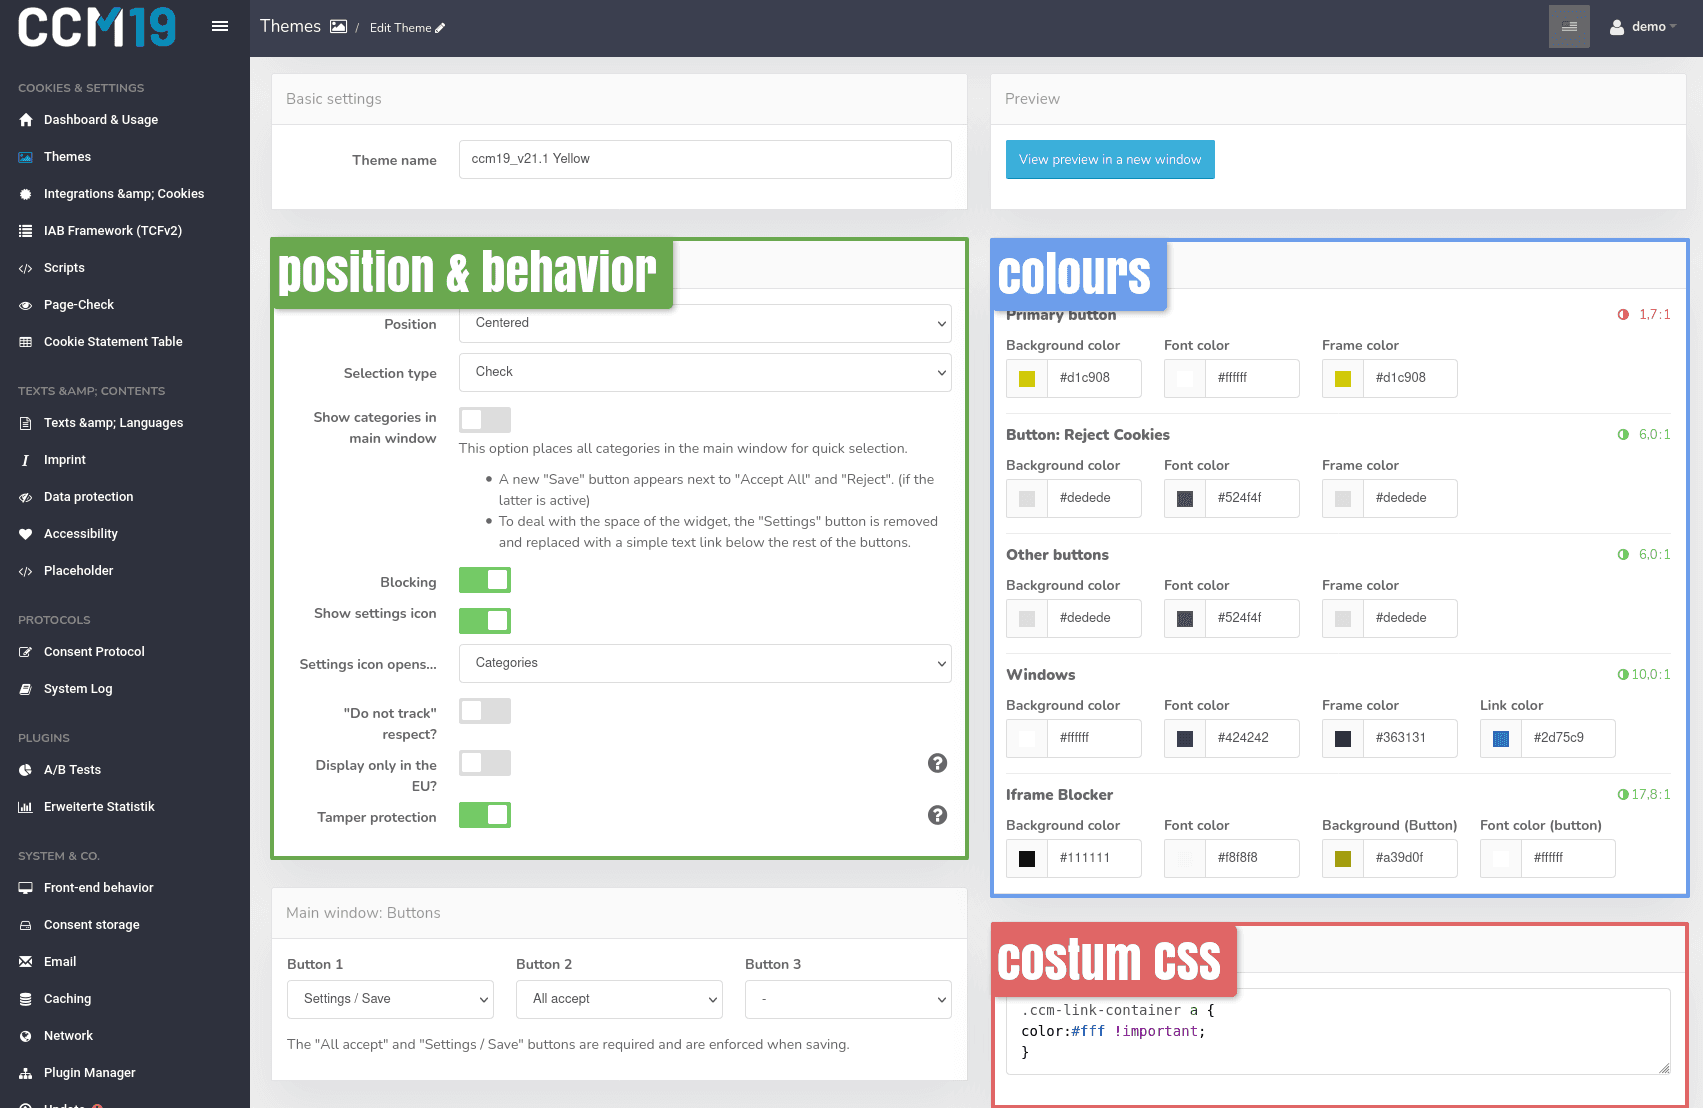Disable the Blocking toggle
Screen dimensions: 1703x1108
pos(484,579)
